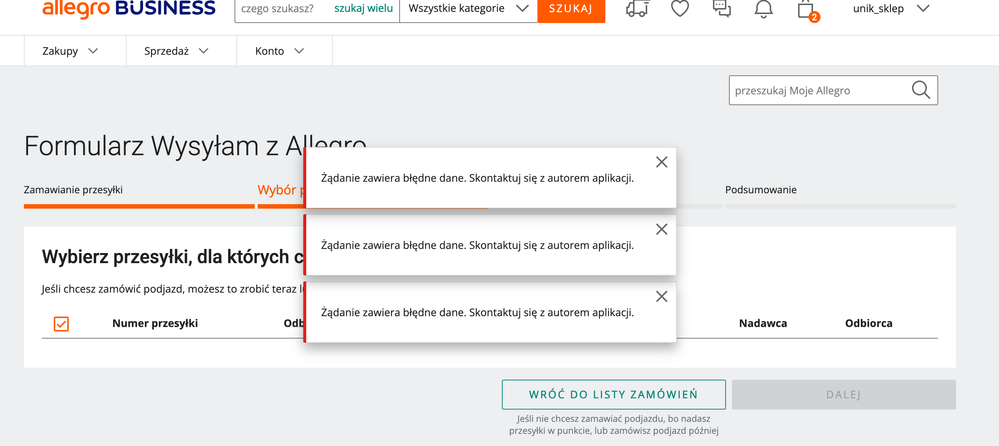Open messages chat bubble icon
This screenshot has height=446, width=999.
[x=721, y=9]
